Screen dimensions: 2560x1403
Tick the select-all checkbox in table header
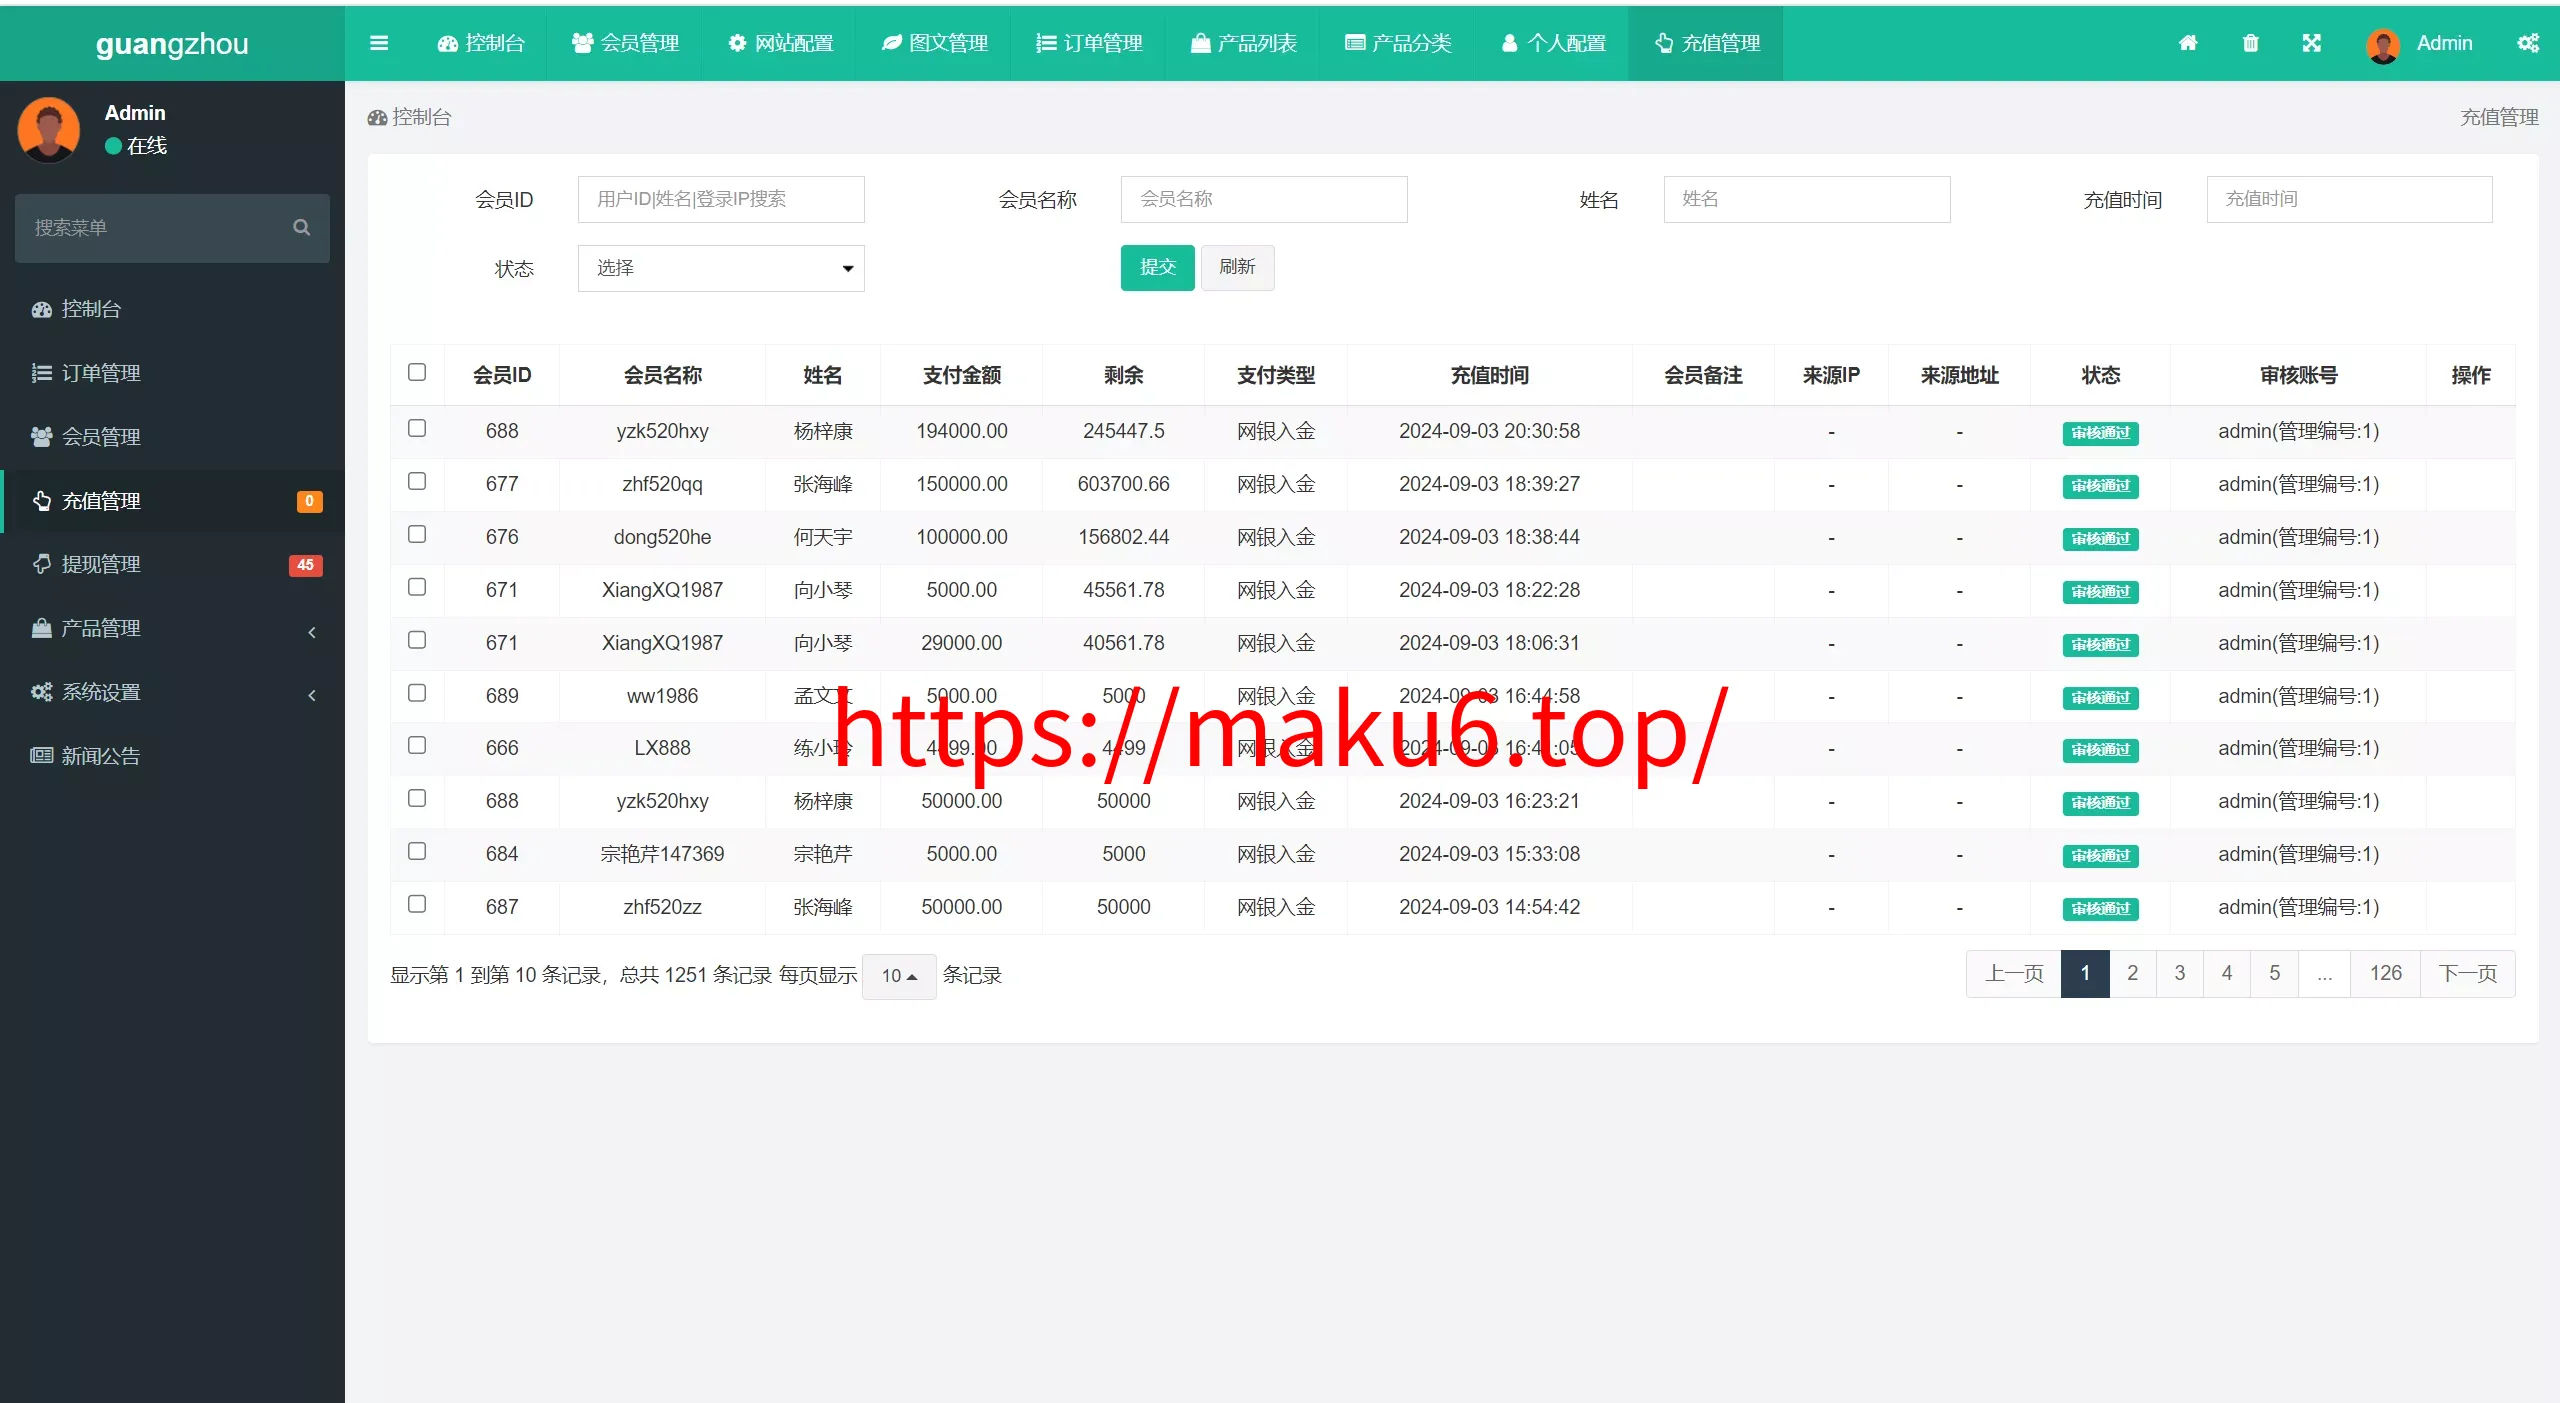point(417,372)
